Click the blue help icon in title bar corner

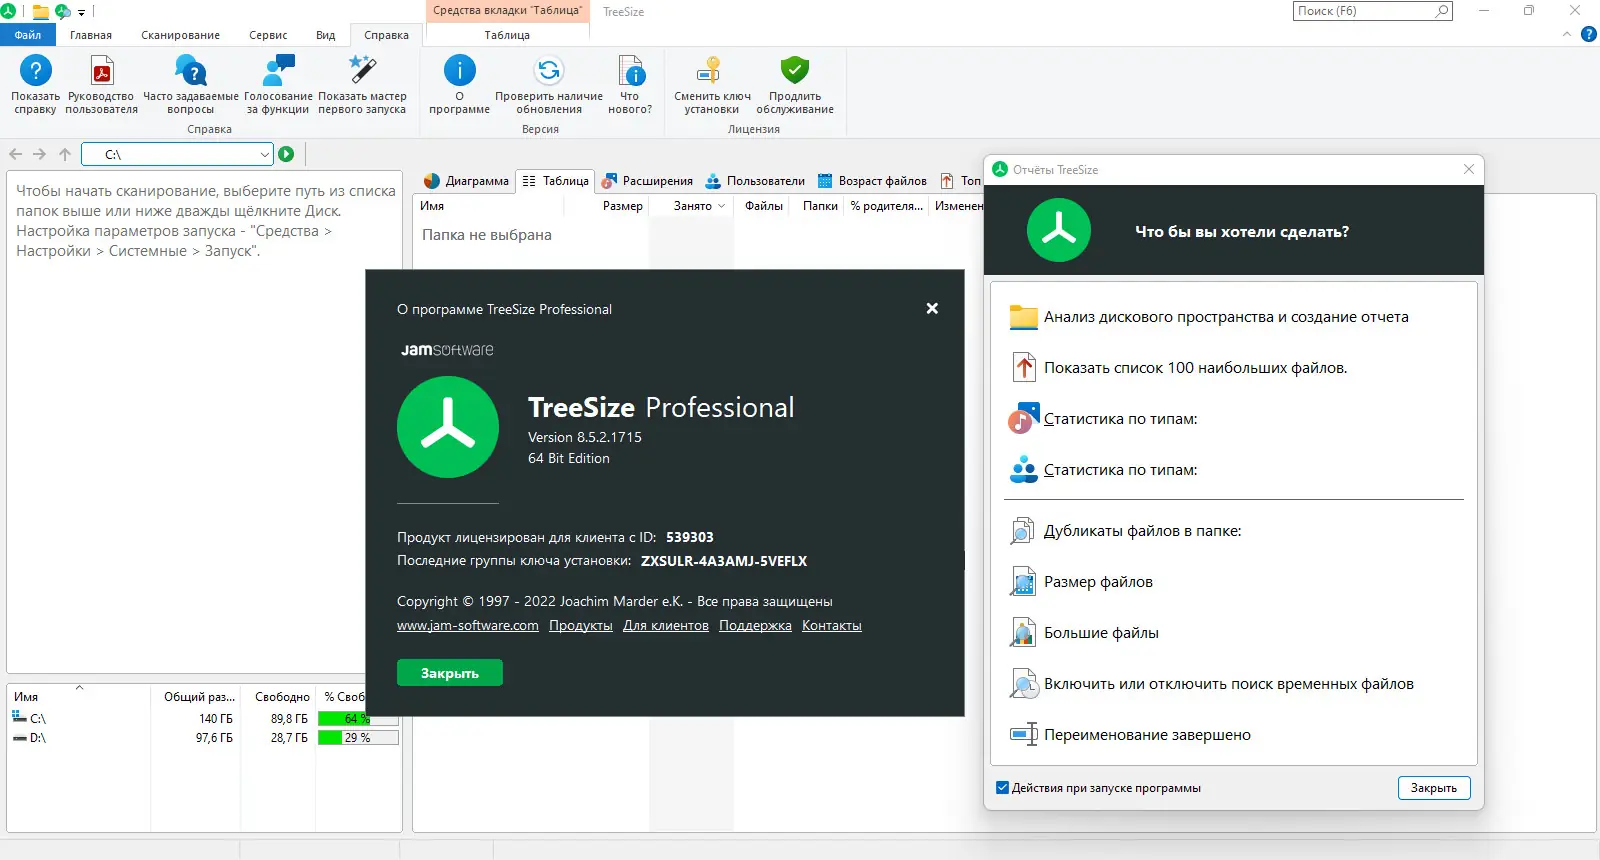(1589, 34)
